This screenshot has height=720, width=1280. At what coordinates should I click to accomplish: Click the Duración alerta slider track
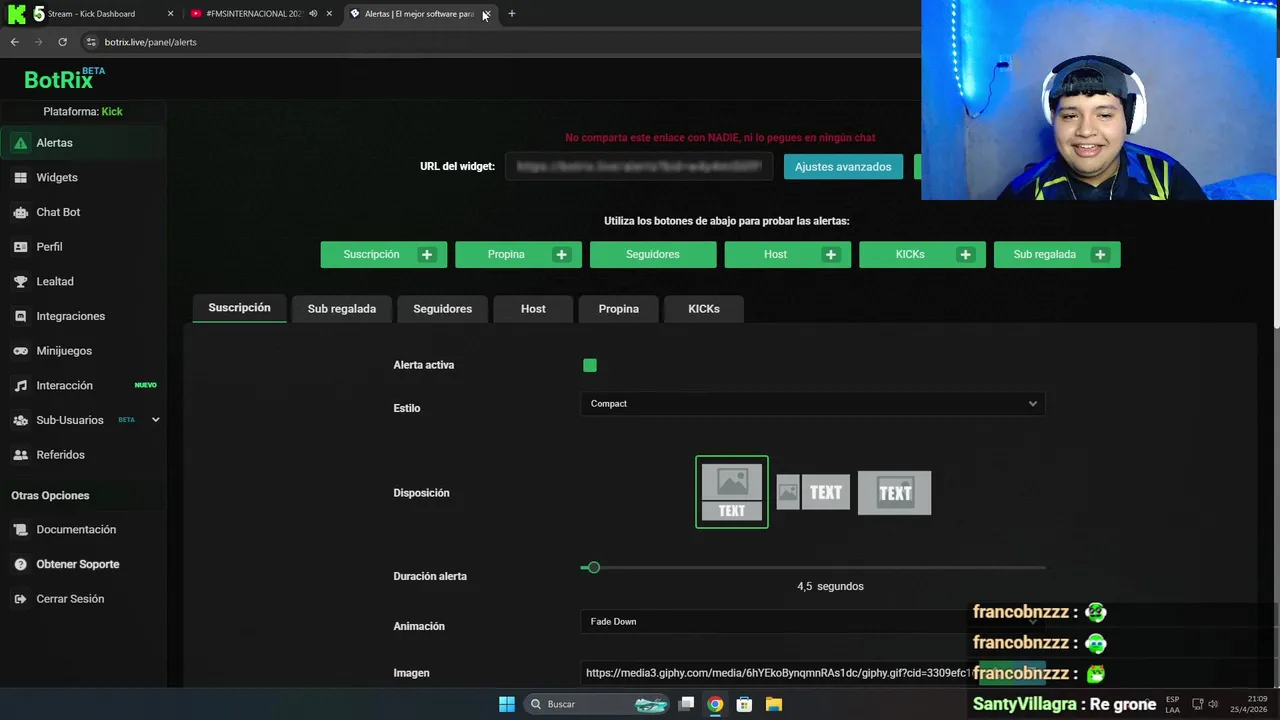(813, 568)
